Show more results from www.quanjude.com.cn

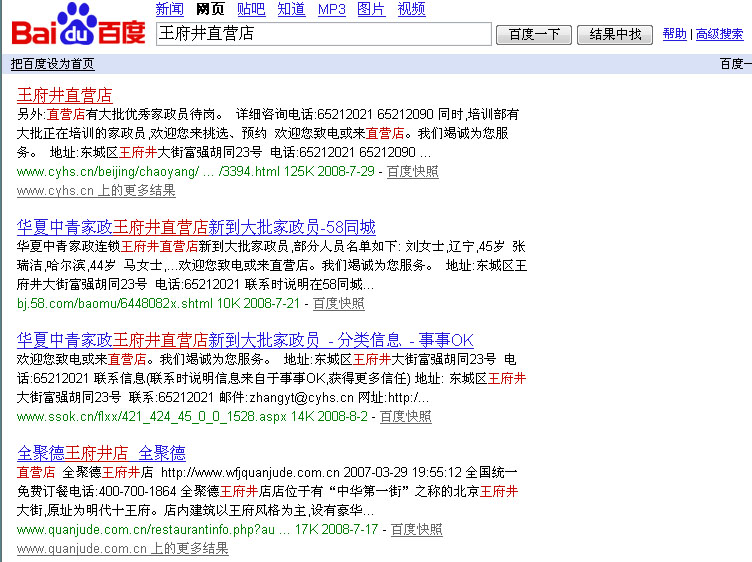(x=123, y=548)
